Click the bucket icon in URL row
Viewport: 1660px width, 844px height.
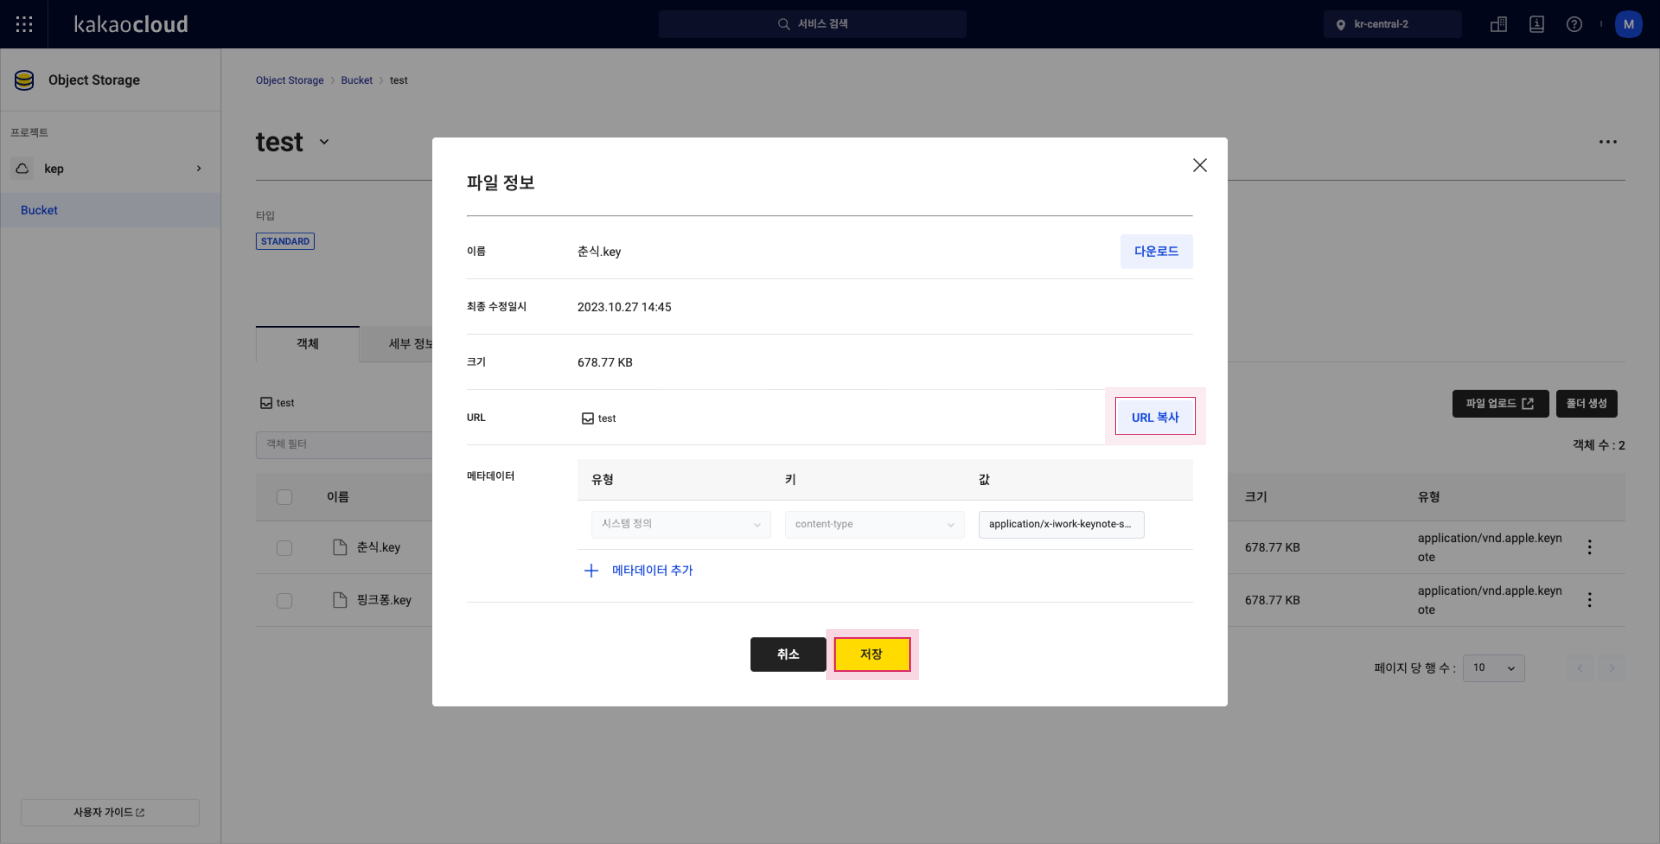tap(588, 418)
